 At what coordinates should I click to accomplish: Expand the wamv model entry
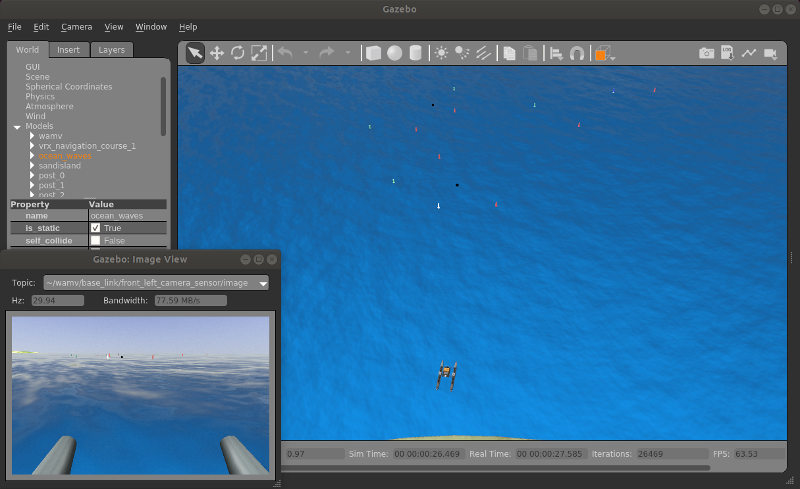tap(32, 136)
